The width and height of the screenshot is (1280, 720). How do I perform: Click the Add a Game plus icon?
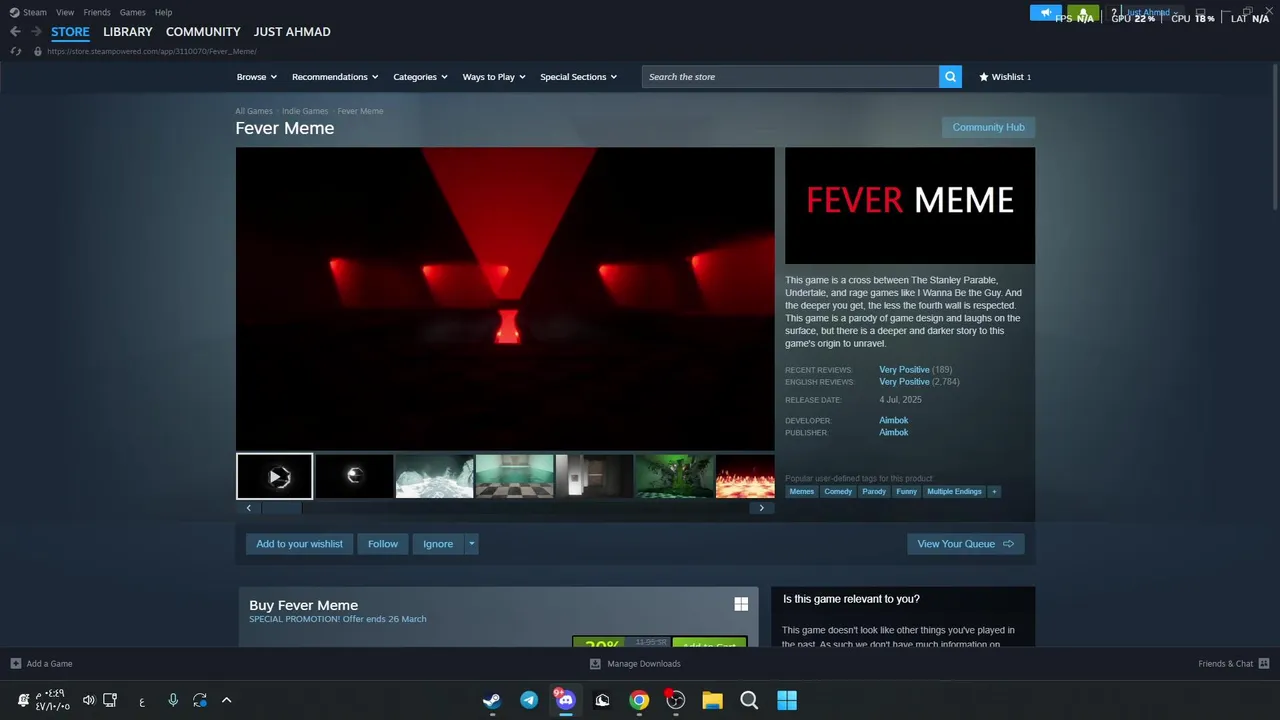coord(15,664)
